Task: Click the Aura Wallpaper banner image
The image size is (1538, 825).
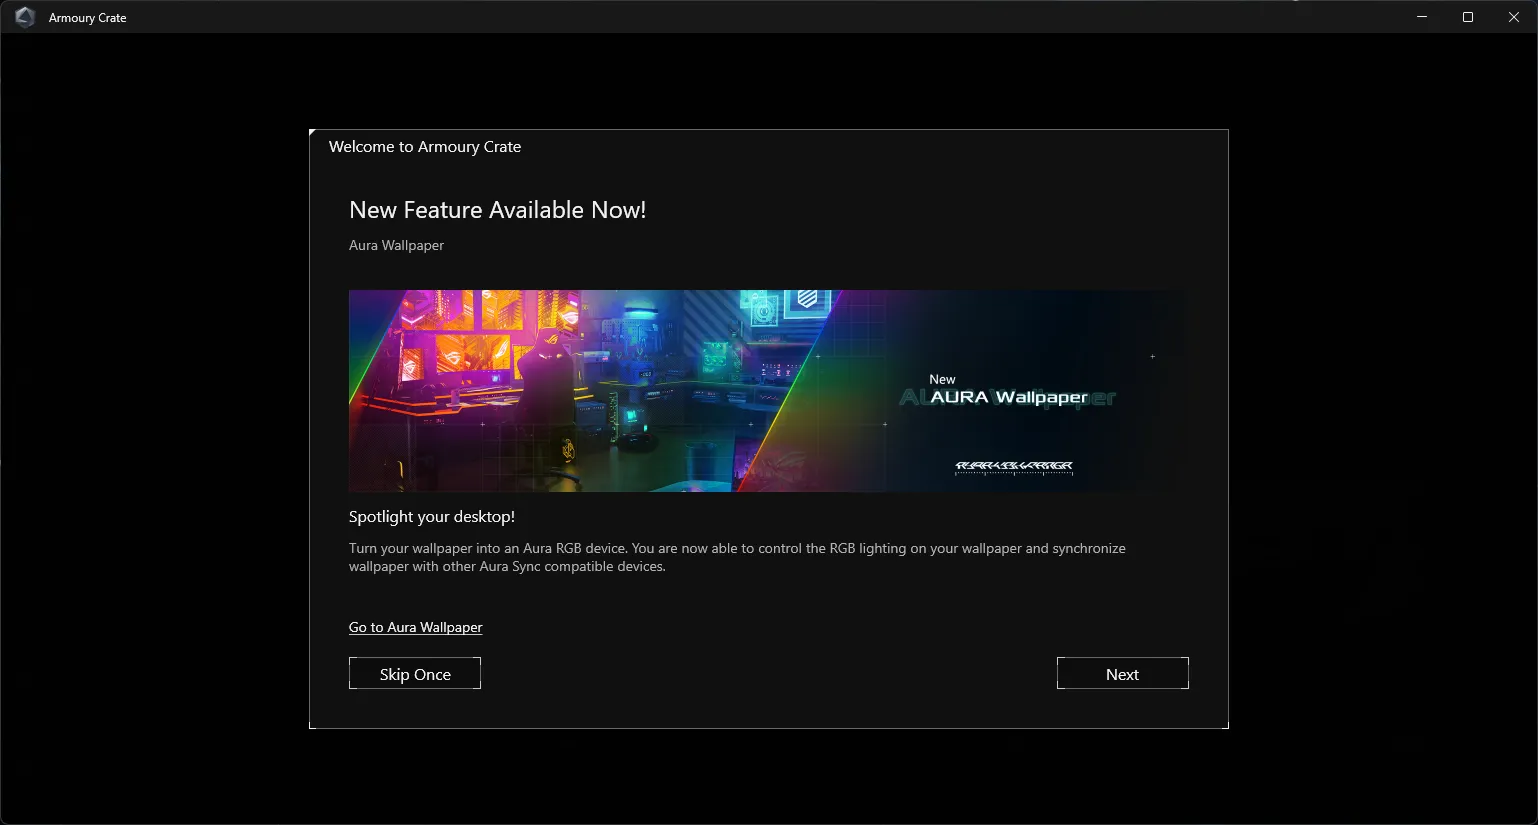Action: coord(768,391)
